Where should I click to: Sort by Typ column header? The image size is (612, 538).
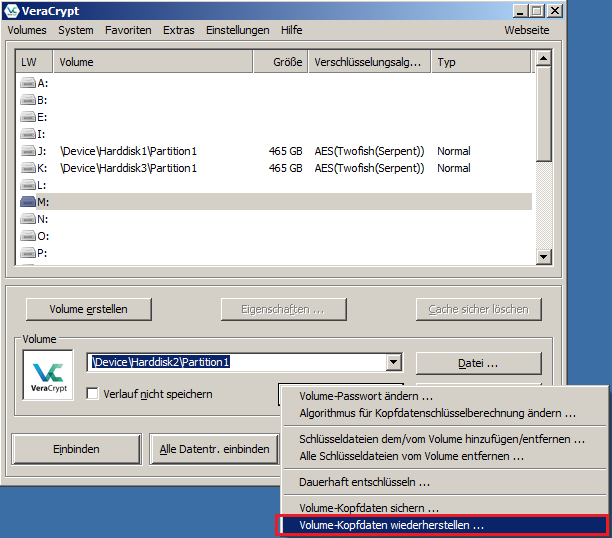click(482, 62)
